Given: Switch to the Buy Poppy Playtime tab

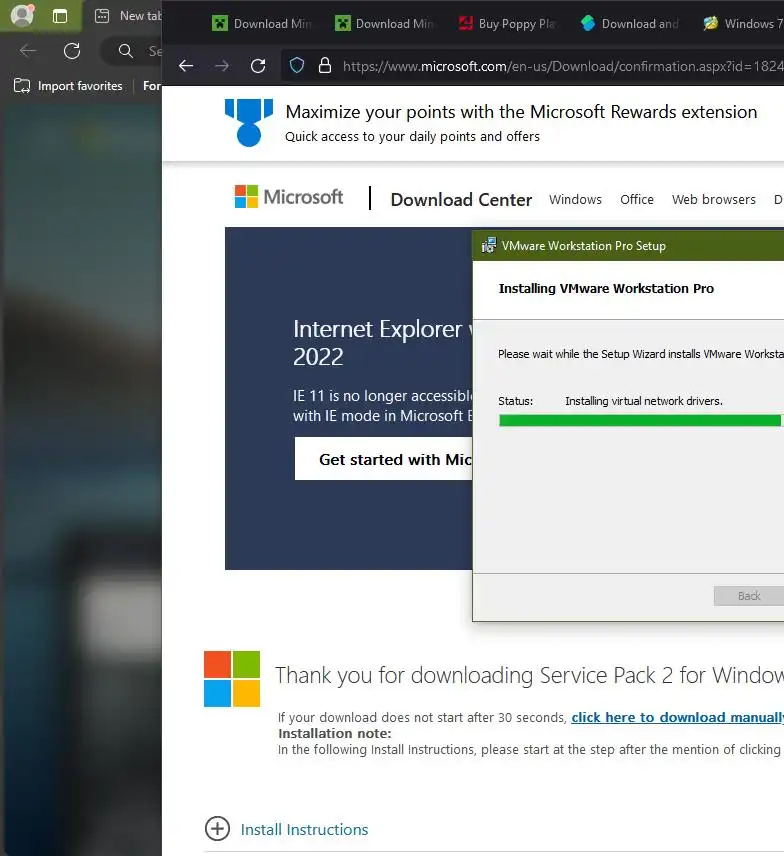Looking at the screenshot, I should pyautogui.click(x=507, y=23).
